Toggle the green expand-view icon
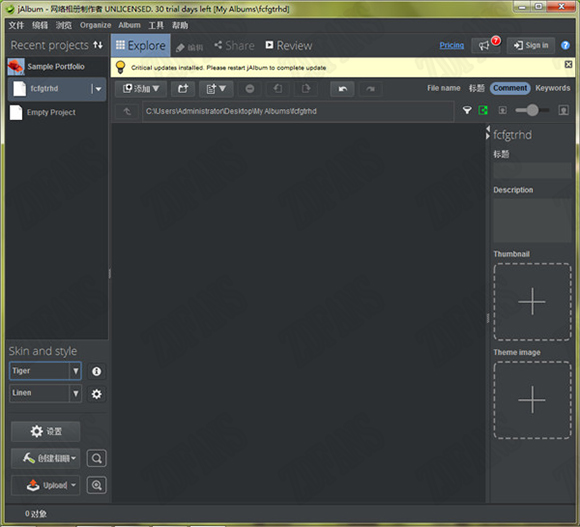The width and height of the screenshot is (580, 527). 483,110
